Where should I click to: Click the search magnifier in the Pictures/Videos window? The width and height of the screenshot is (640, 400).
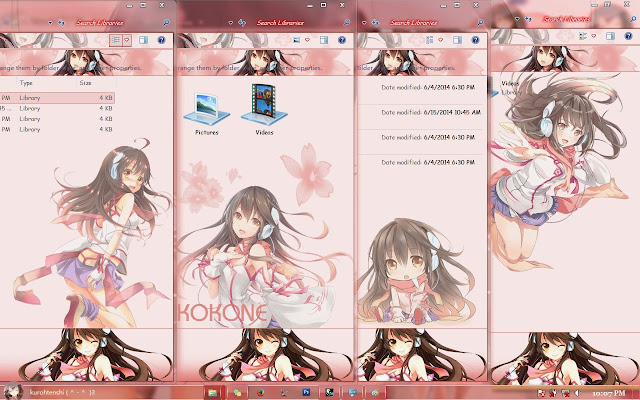(347, 23)
